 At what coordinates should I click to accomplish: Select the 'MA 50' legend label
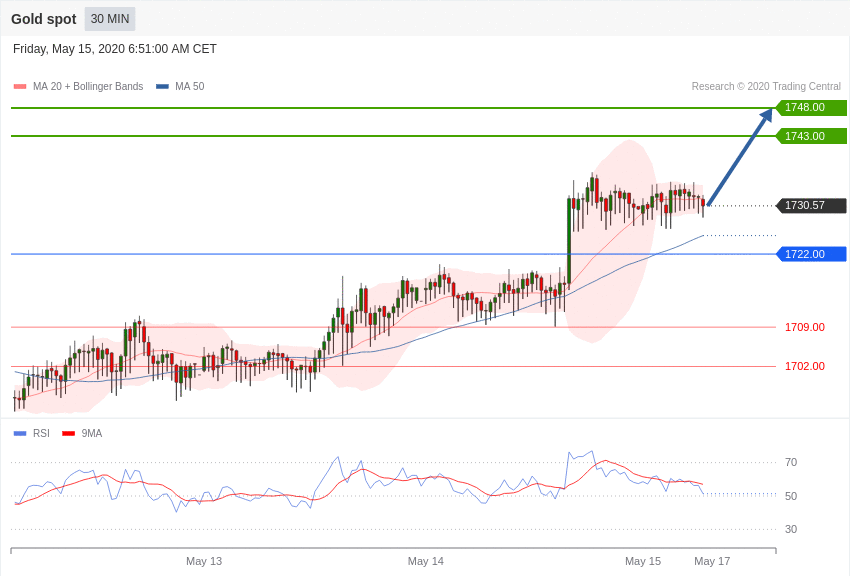tap(189, 86)
